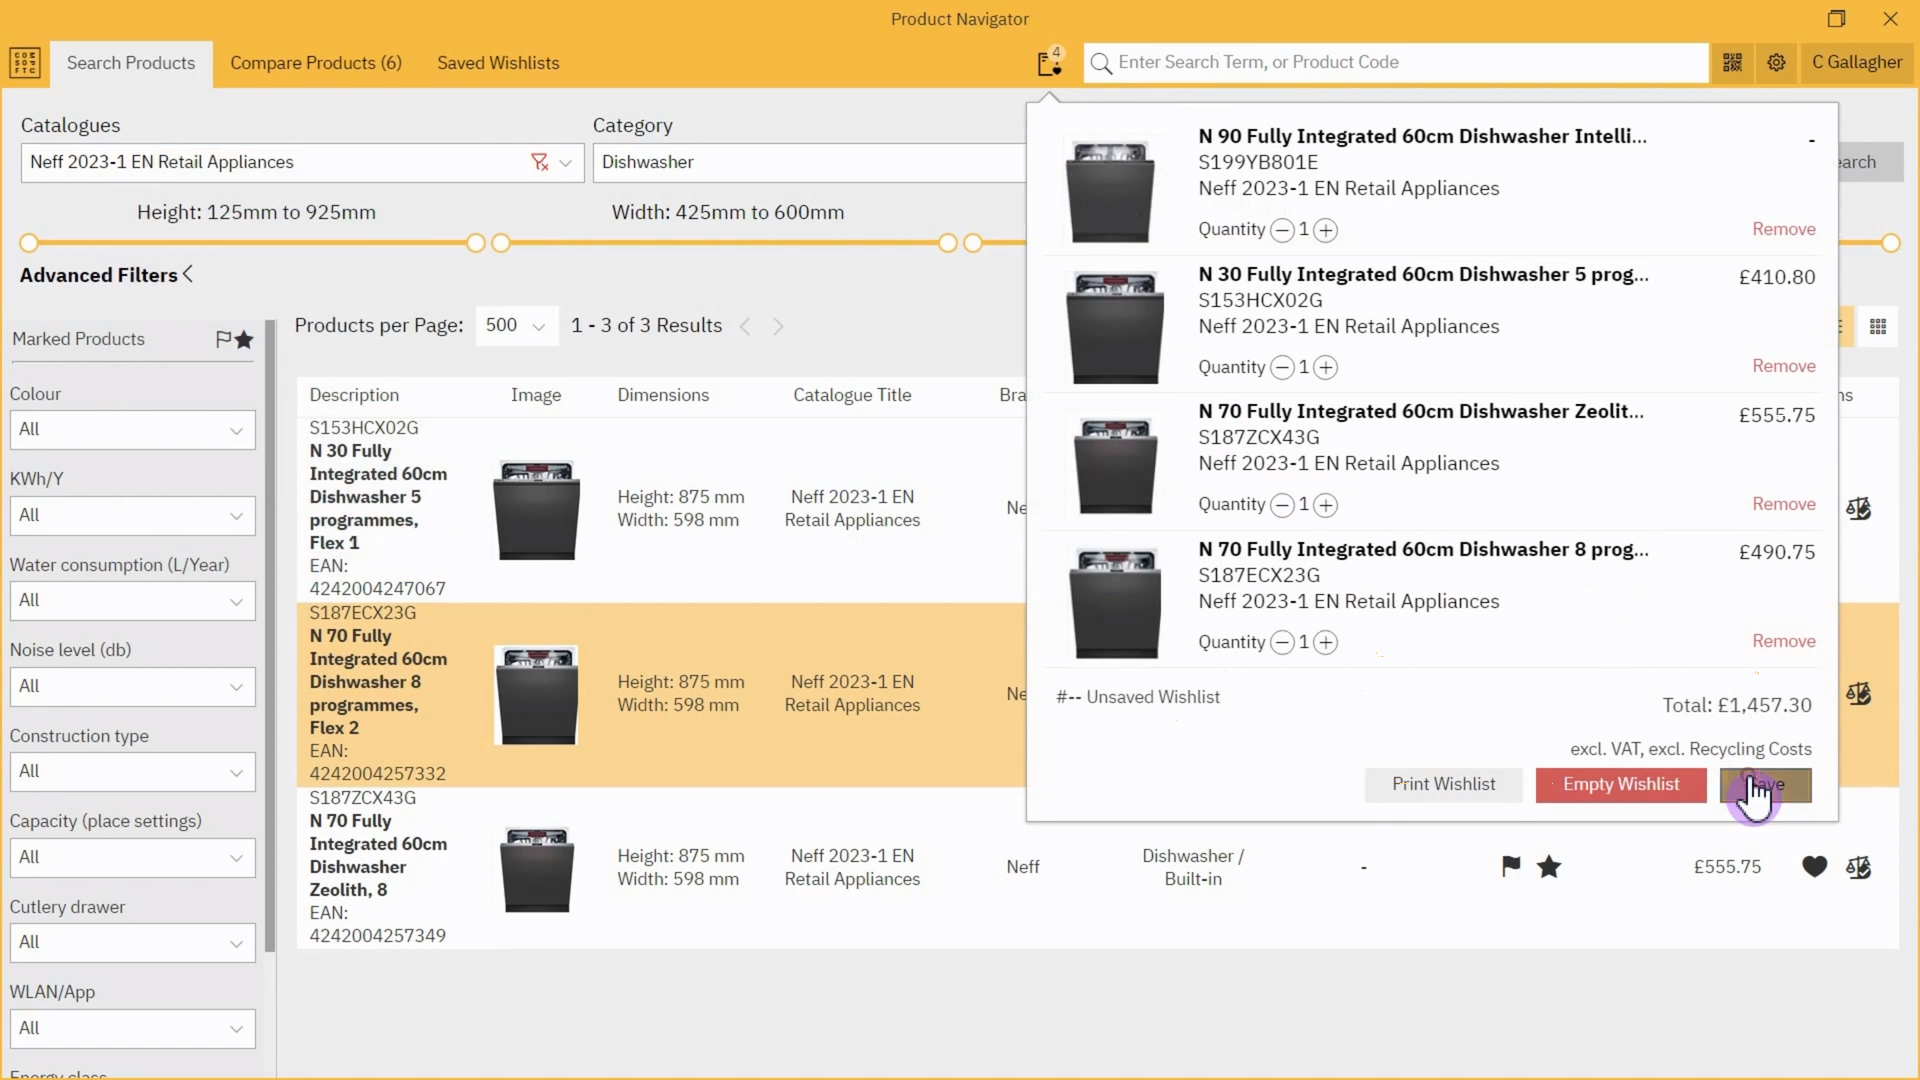Open C Gallagher user menu
Image resolution: width=1920 pixels, height=1080 pixels.
[1857, 62]
